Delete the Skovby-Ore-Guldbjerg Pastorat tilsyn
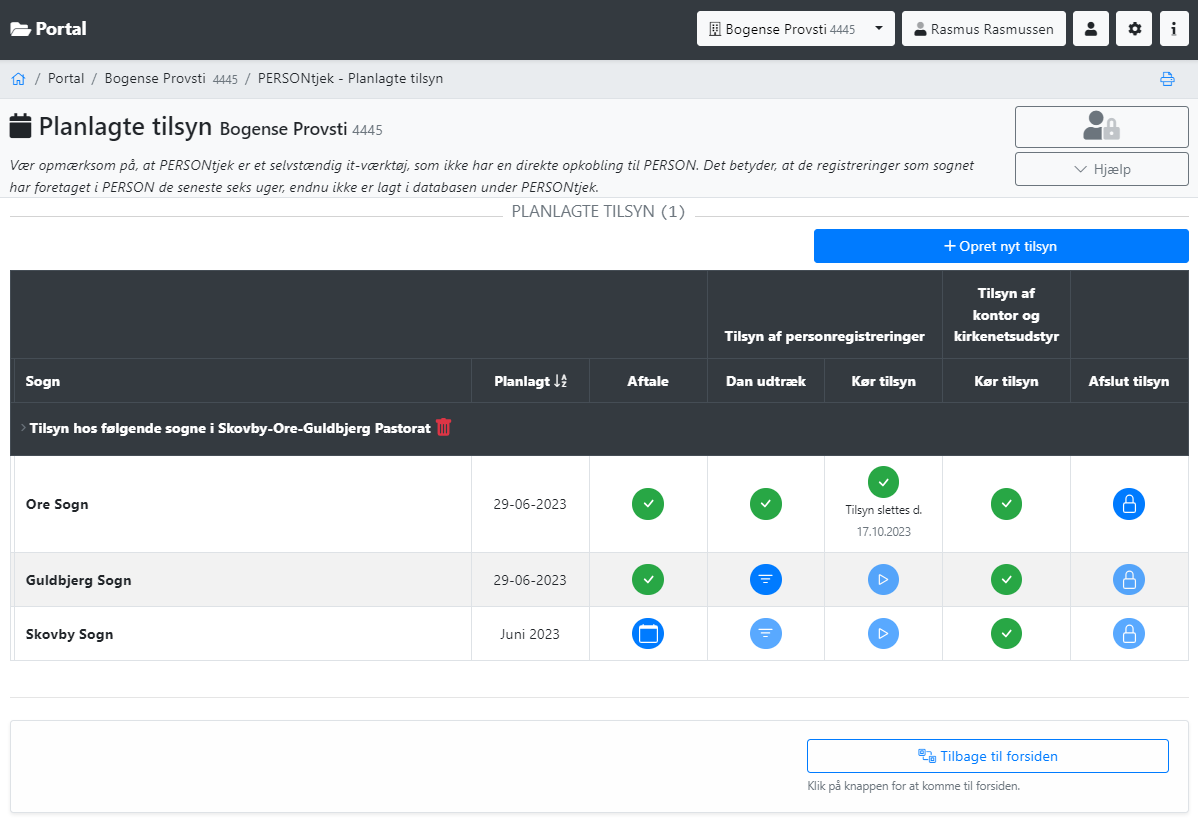 click(443, 427)
